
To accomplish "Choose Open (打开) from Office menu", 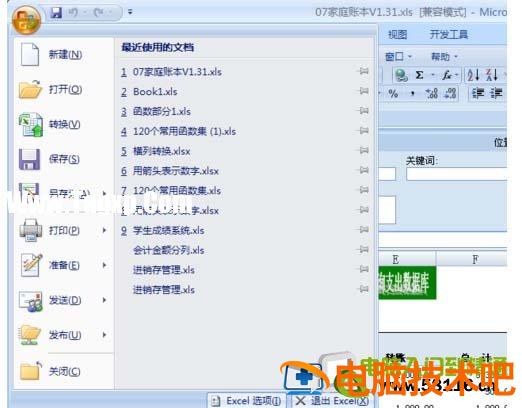I will click(x=65, y=89).
